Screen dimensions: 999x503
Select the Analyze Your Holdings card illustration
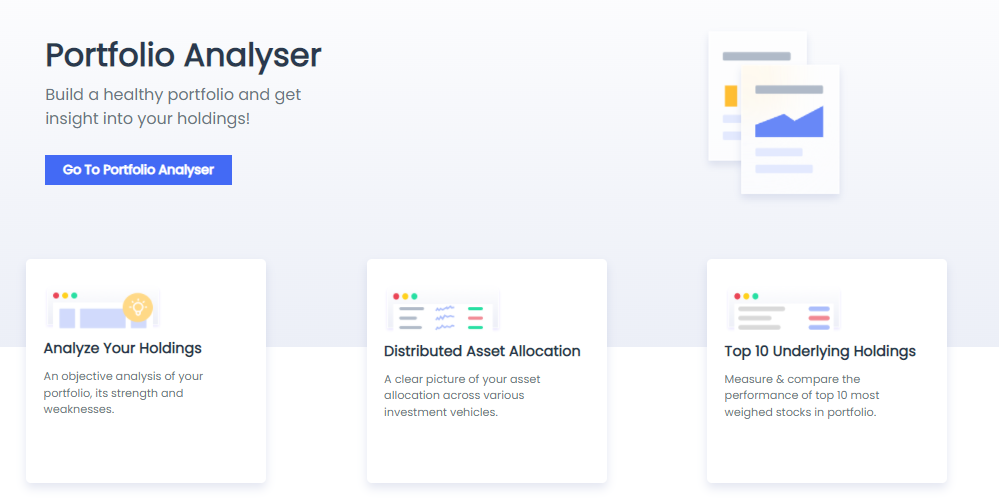tap(103, 309)
